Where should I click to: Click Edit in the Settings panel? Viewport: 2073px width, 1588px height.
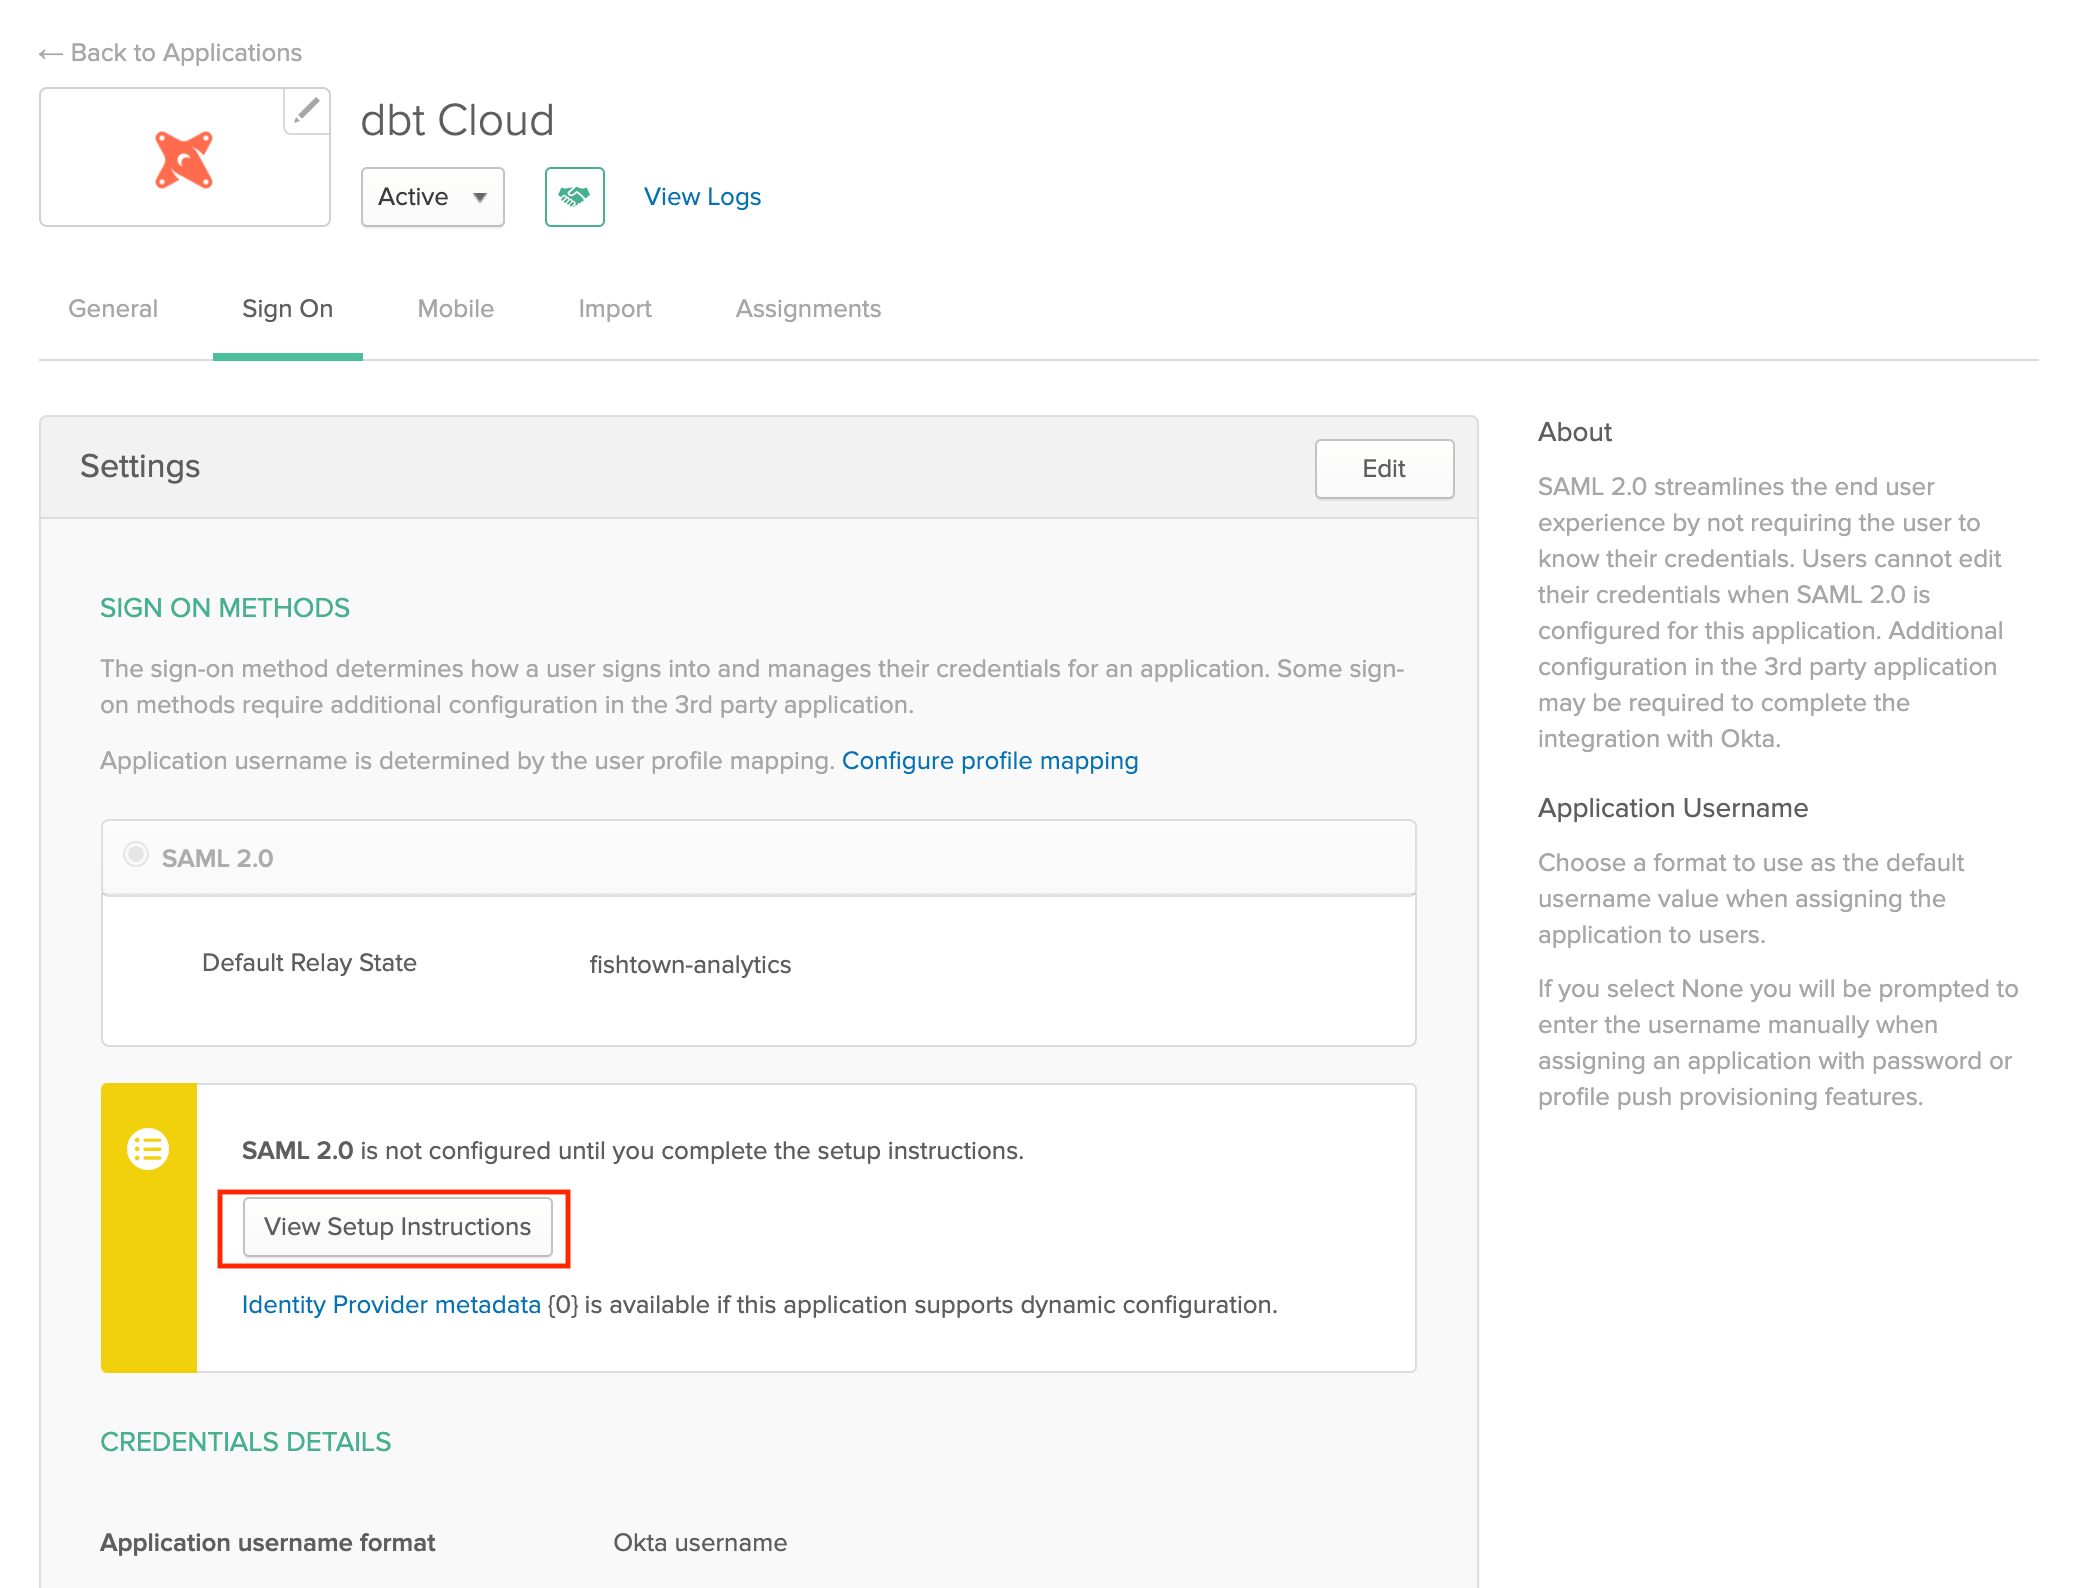click(x=1383, y=468)
